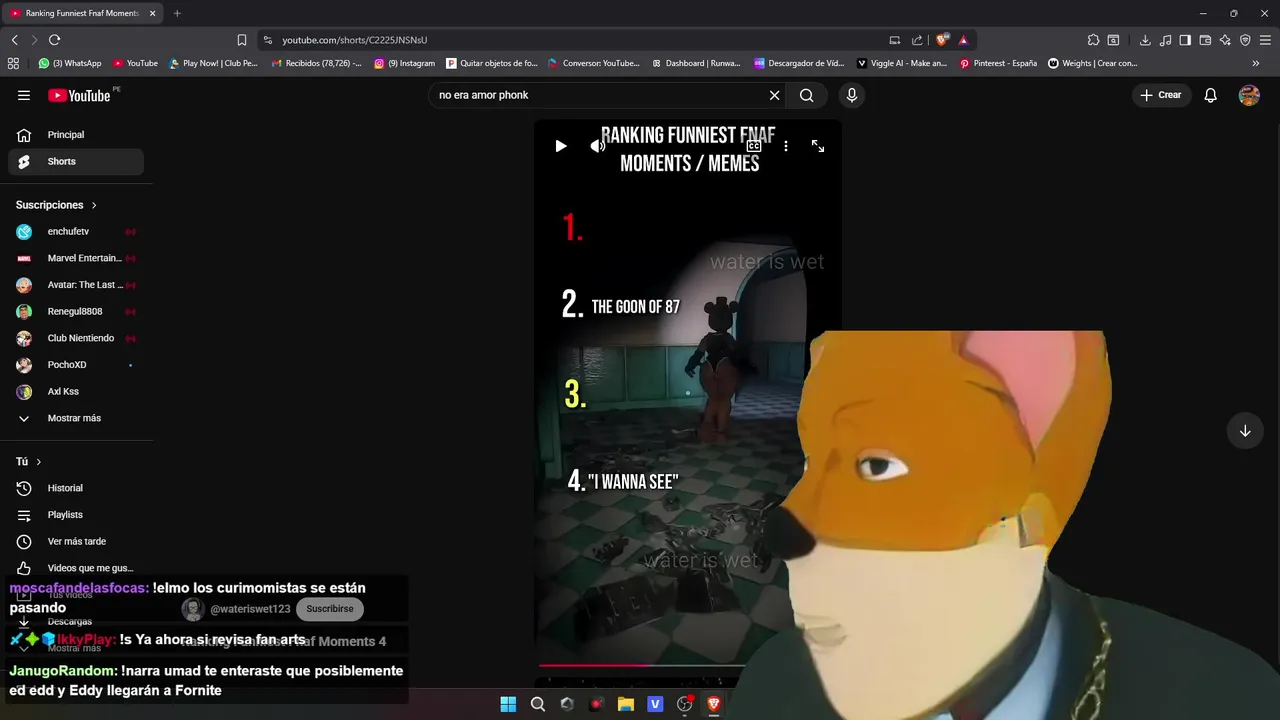Image resolution: width=1280 pixels, height=720 pixels.
Task: Bookmark this page
Action: click(x=241, y=40)
